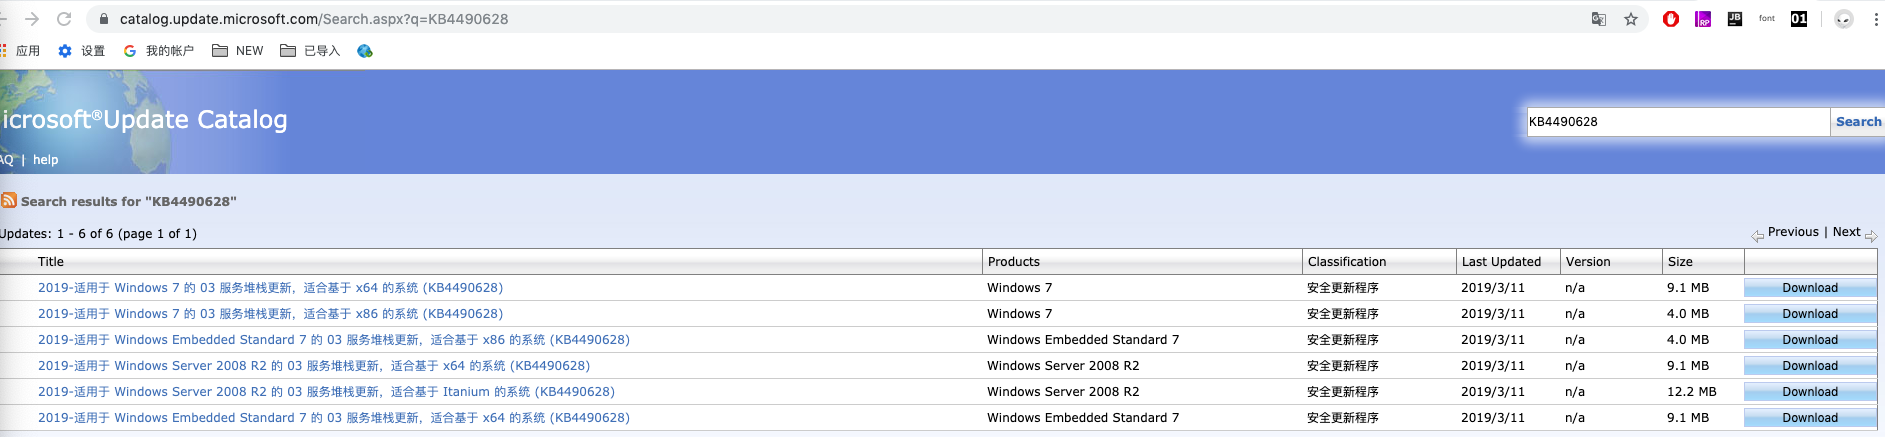Sort by the Classification column header
The width and height of the screenshot is (1885, 437).
click(x=1347, y=262)
